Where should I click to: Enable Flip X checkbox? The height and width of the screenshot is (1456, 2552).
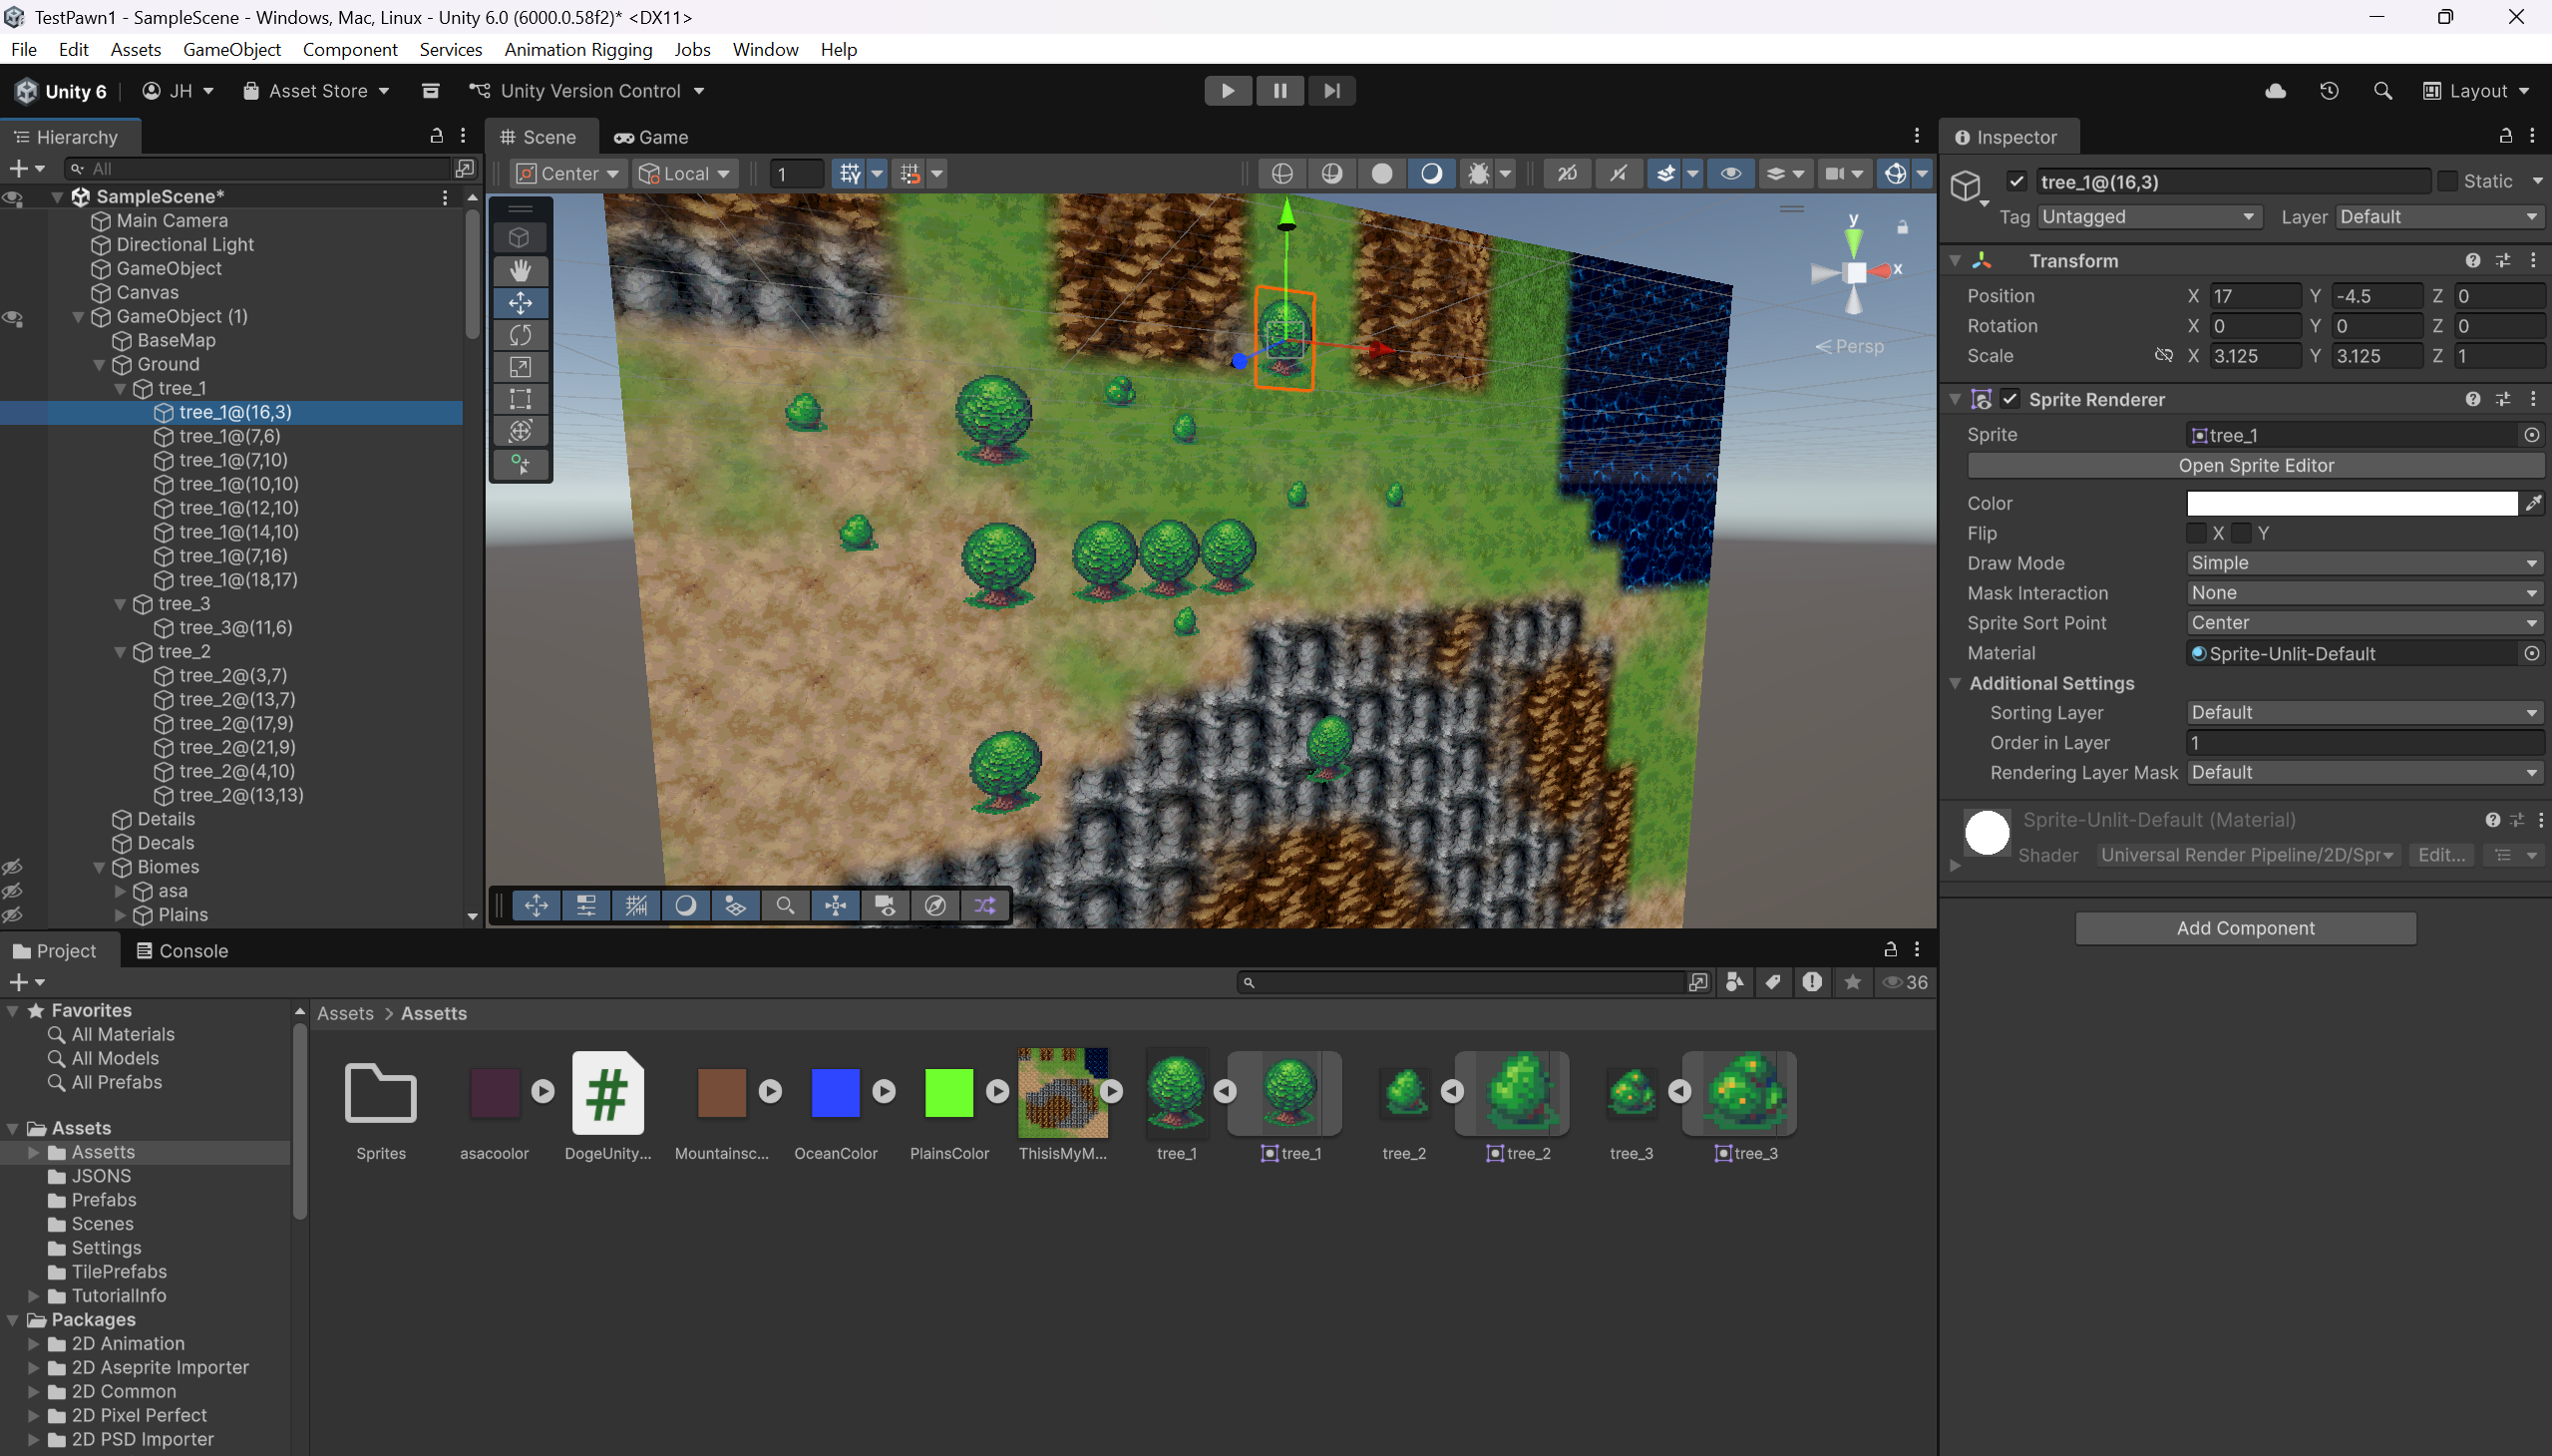click(2196, 533)
